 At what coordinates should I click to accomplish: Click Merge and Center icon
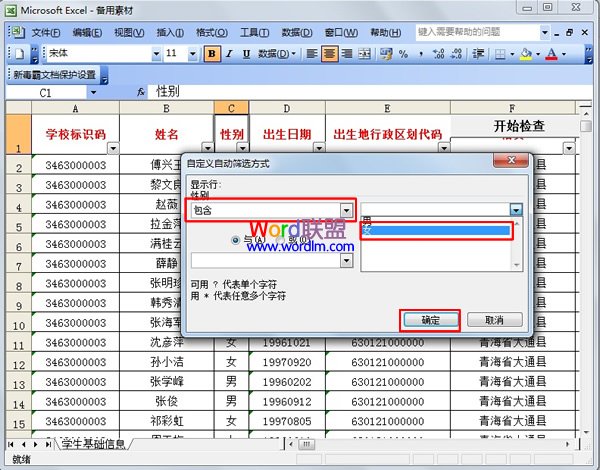(364, 54)
